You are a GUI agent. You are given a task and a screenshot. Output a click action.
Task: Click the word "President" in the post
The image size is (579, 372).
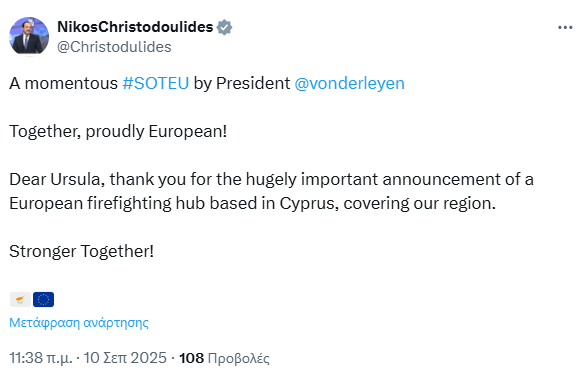coord(253,83)
